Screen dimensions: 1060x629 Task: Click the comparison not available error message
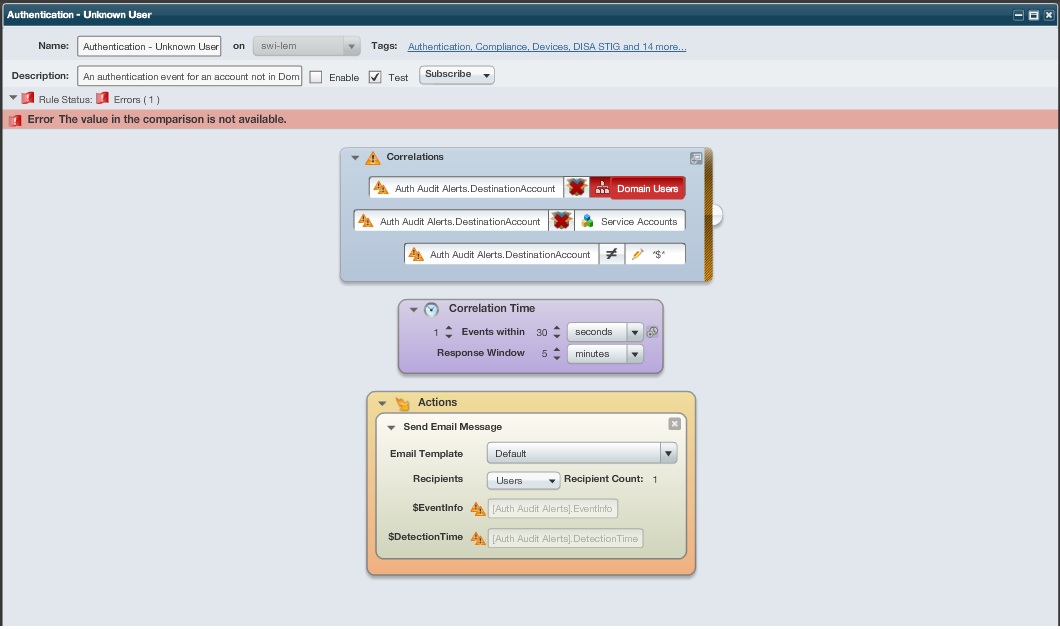click(x=172, y=119)
